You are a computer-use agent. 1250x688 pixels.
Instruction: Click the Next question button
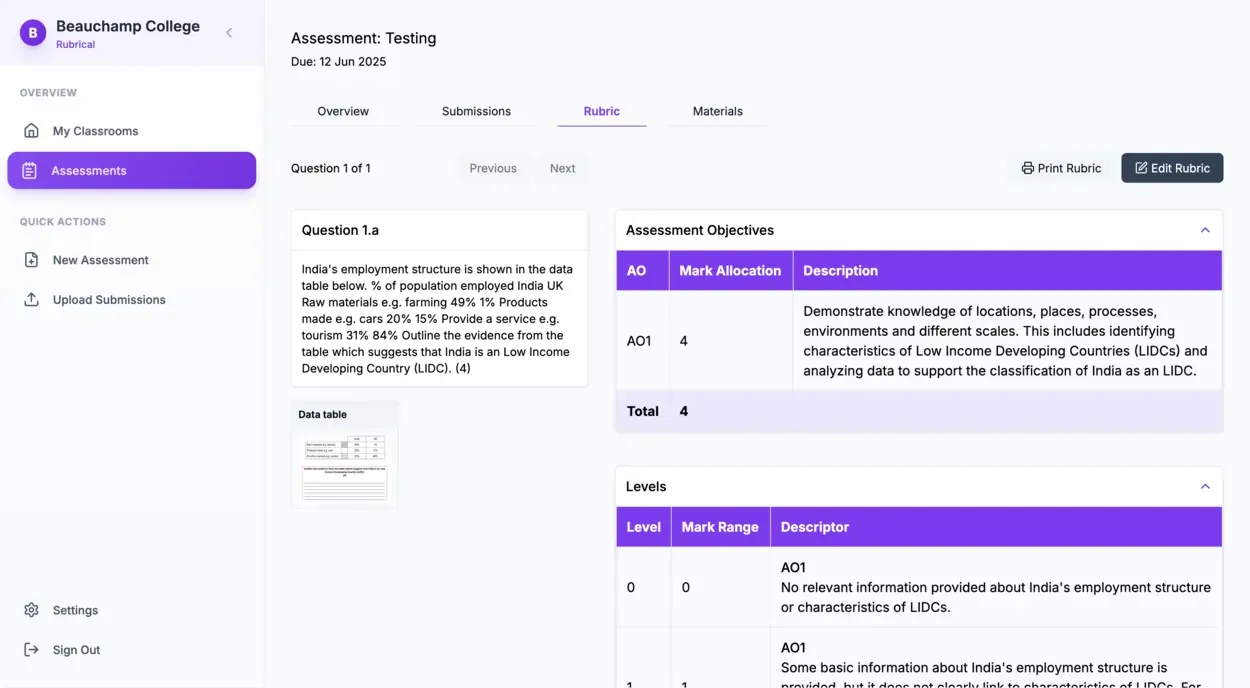562,167
